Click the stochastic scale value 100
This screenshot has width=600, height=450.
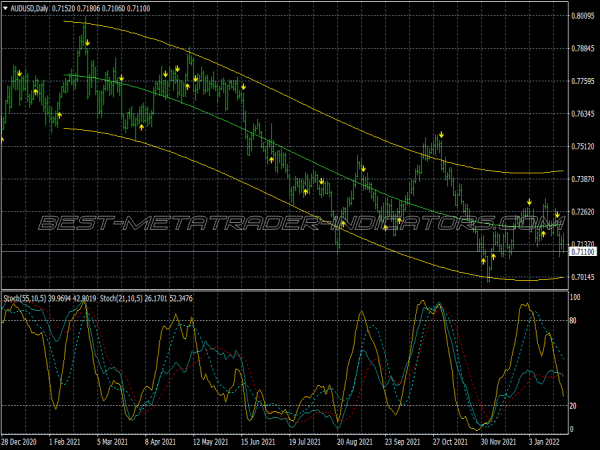pyautogui.click(x=576, y=297)
